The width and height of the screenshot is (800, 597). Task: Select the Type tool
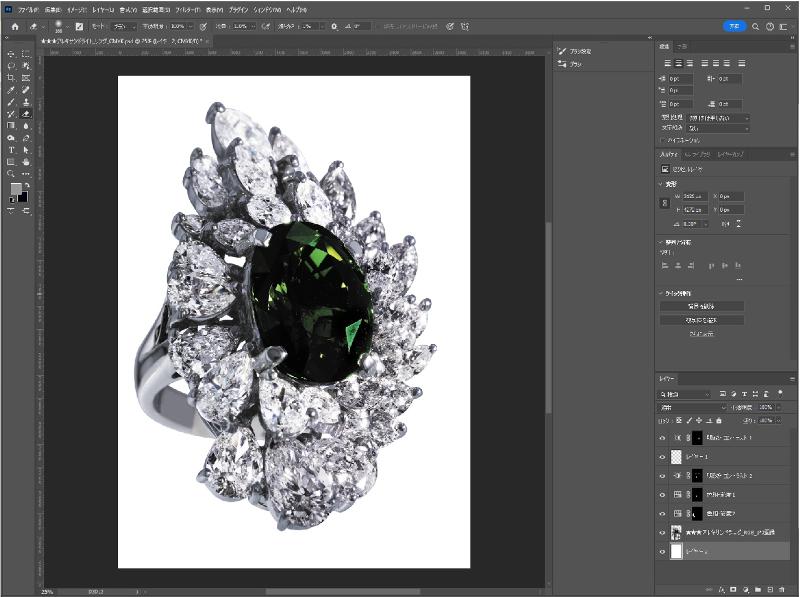pyautogui.click(x=11, y=149)
